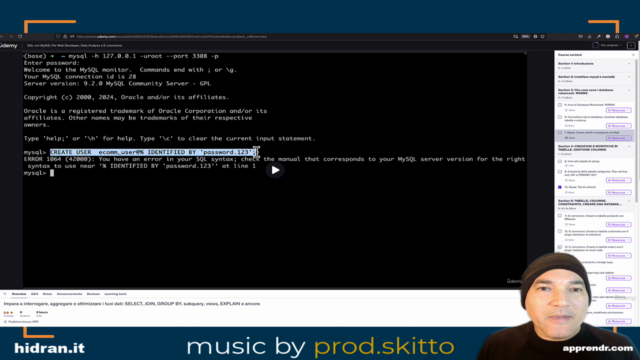Check lecture 8 Intro alla tabelle di setup
This screenshot has width=640, height=360.
pos(560,161)
